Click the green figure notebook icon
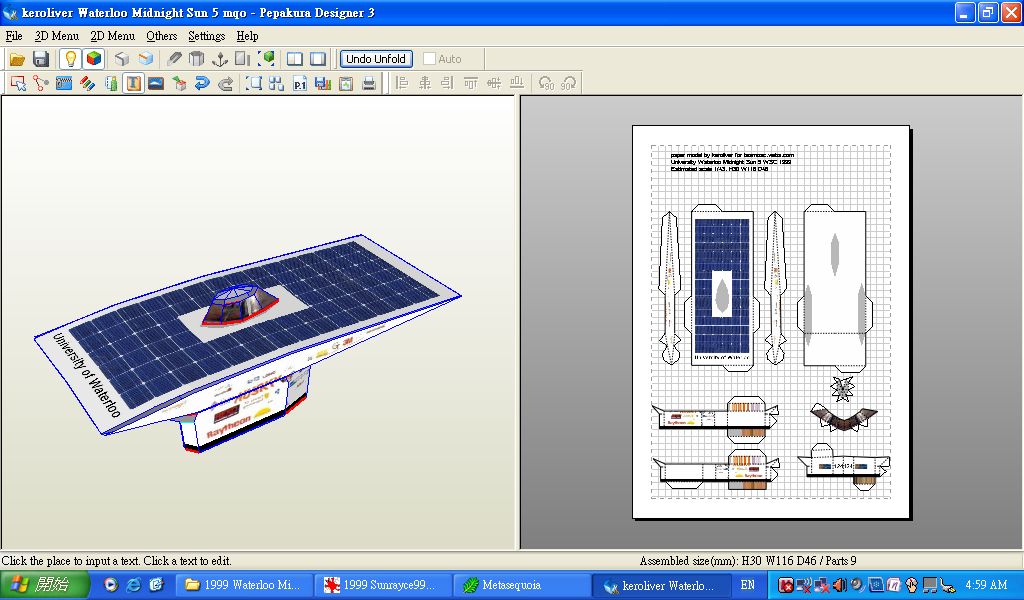 click(110, 84)
